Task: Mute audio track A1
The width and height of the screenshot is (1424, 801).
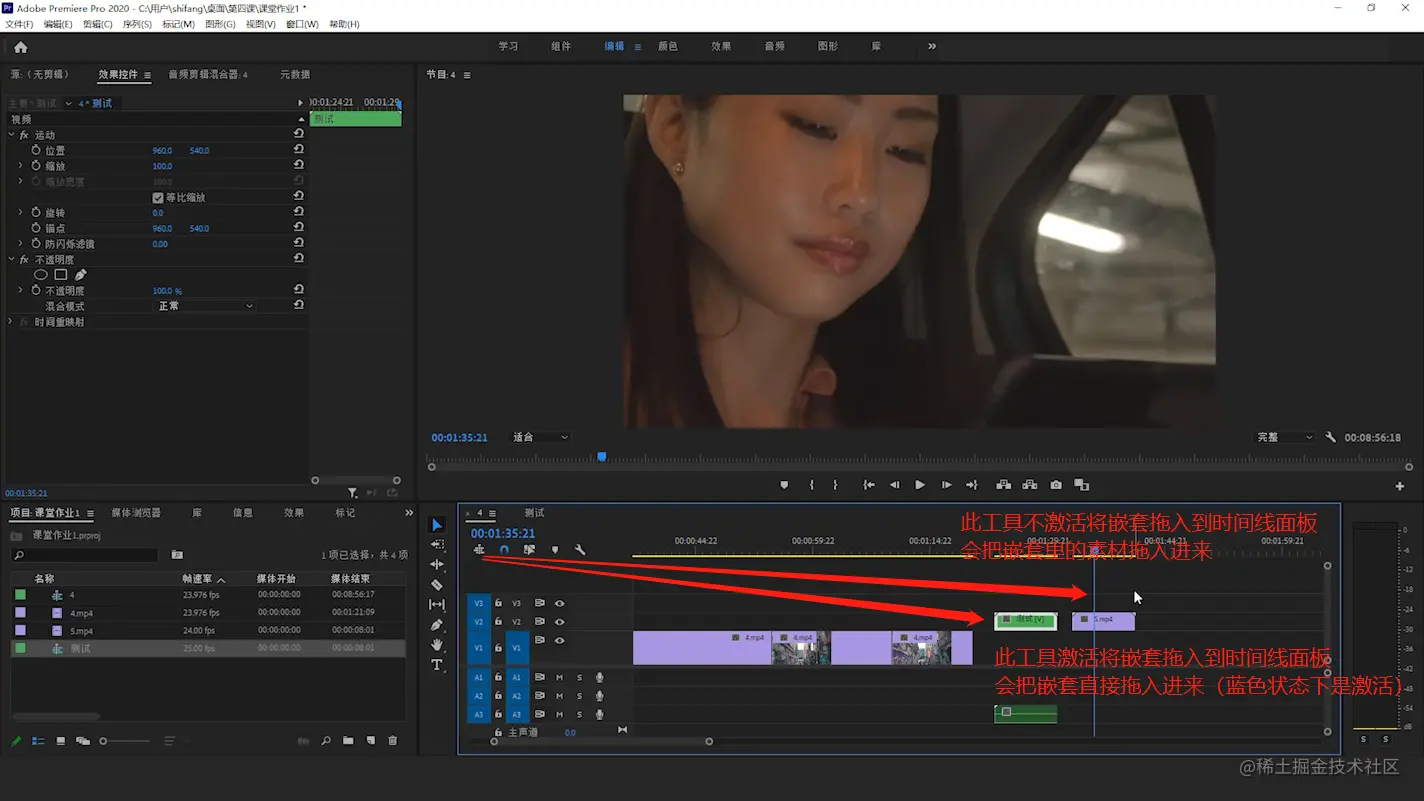Action: 559,678
